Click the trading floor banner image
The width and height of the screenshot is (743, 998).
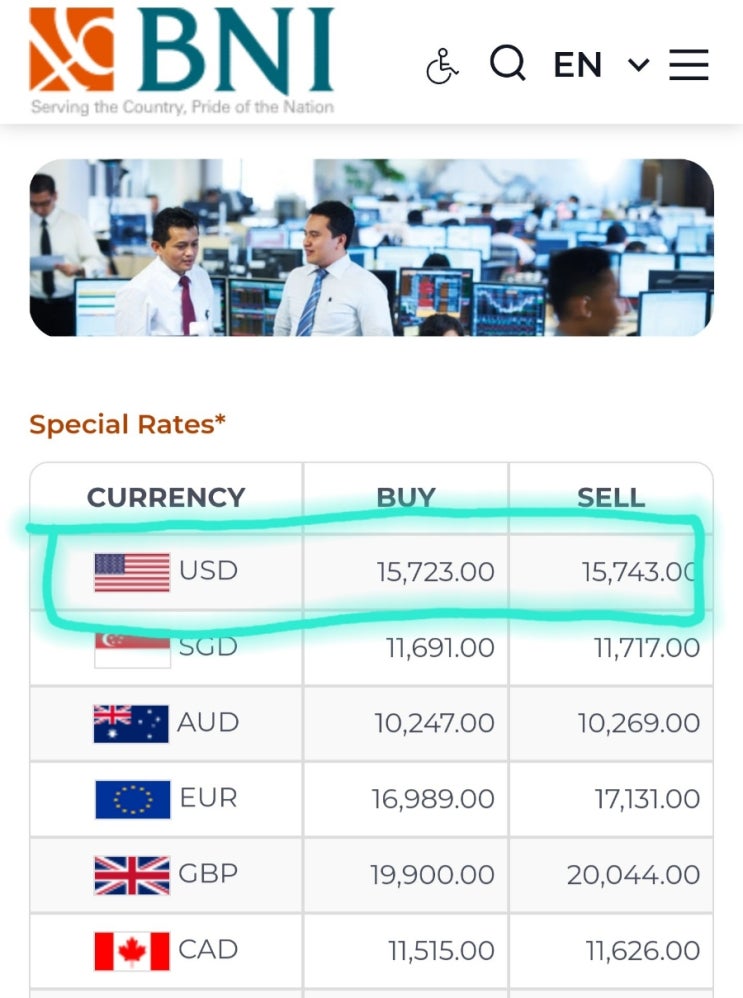pos(371,247)
